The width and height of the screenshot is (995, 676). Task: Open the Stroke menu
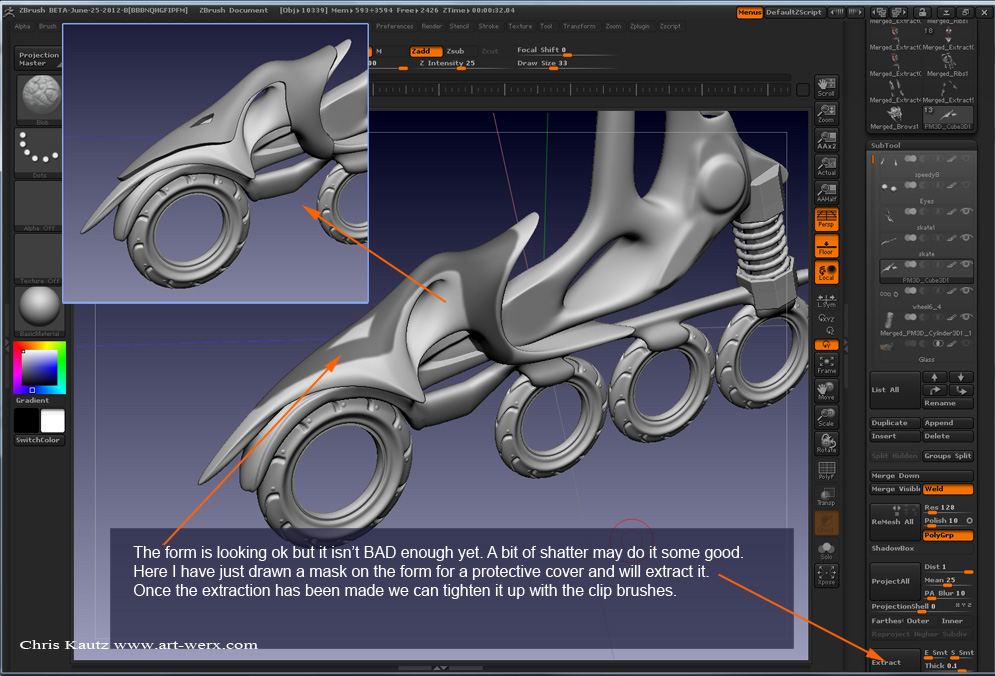pyautogui.click(x=488, y=27)
